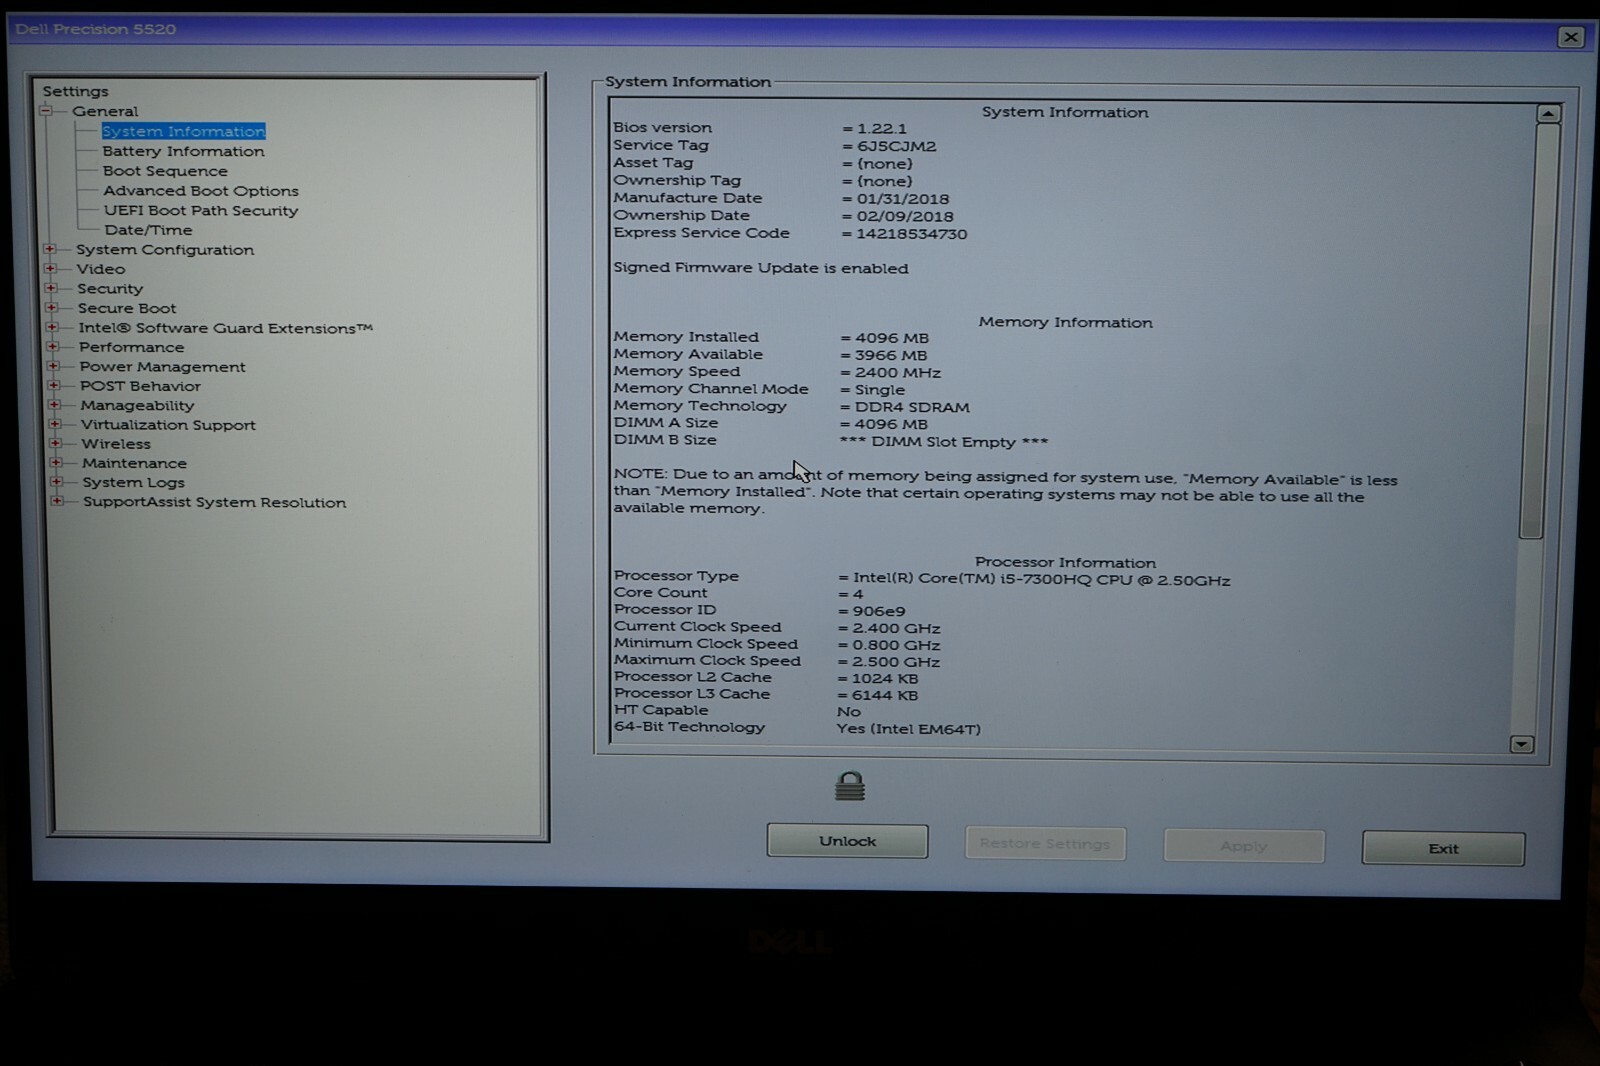Click the Memory Technology value DDR4 SDRAM

(911, 407)
